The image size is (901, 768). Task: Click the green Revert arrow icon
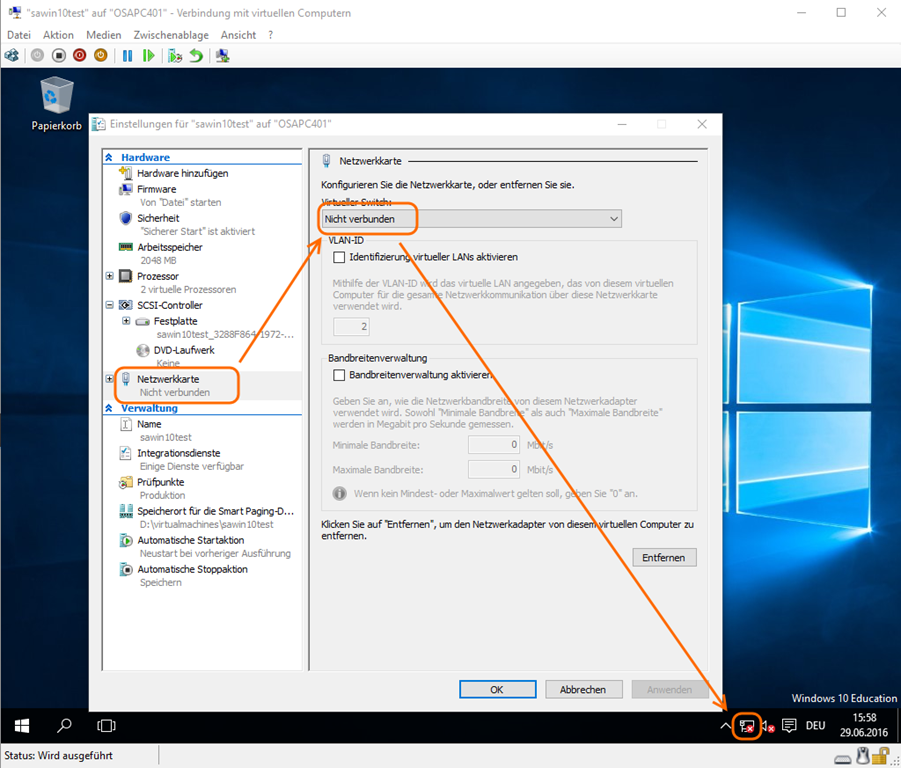click(x=196, y=56)
